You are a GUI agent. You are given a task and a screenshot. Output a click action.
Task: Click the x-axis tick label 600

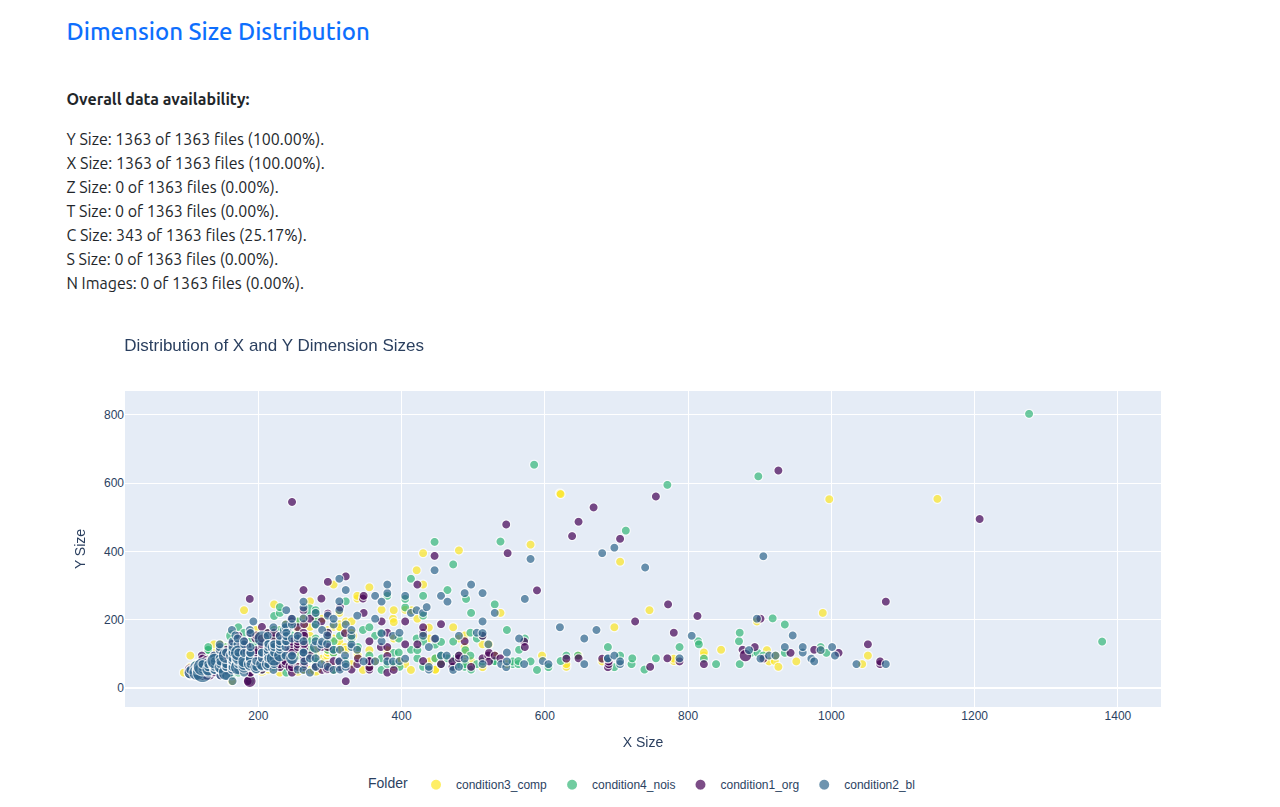click(x=545, y=716)
